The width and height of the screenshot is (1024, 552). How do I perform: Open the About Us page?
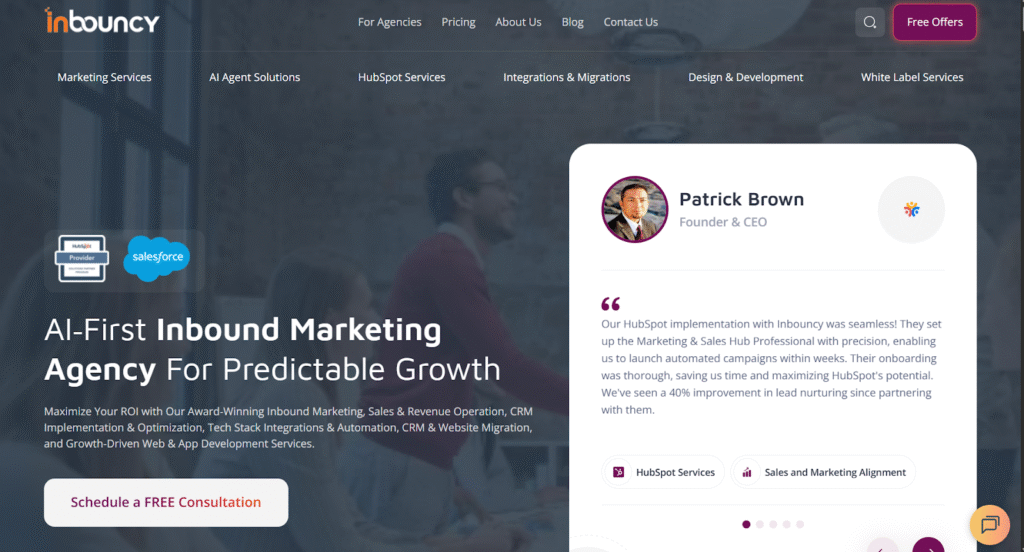coord(519,22)
